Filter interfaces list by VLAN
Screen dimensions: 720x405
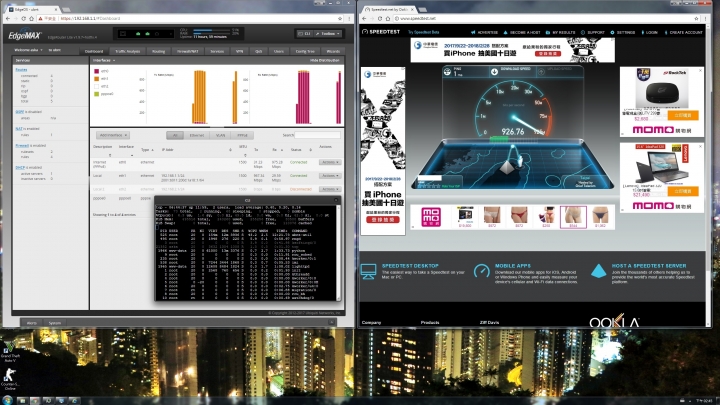[220, 135]
